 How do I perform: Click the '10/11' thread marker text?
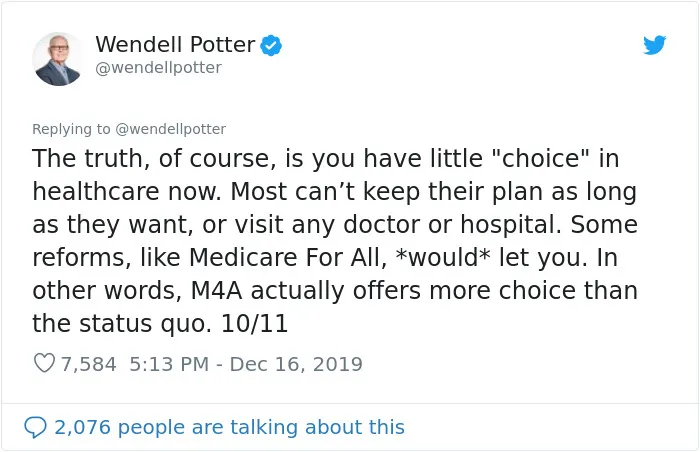coord(254,323)
